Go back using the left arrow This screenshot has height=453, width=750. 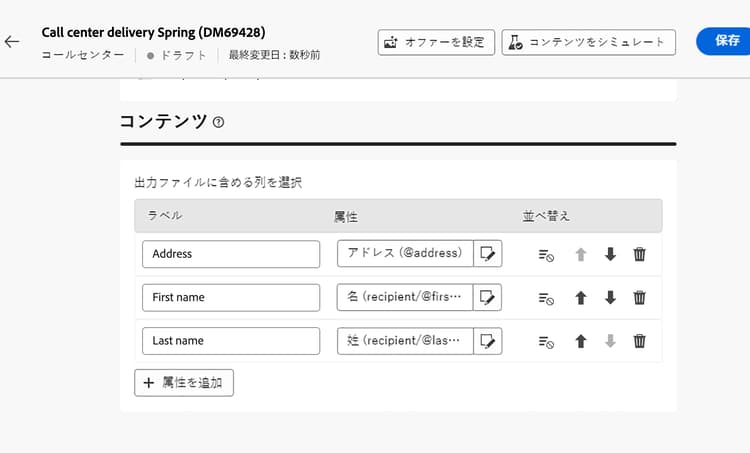12,42
